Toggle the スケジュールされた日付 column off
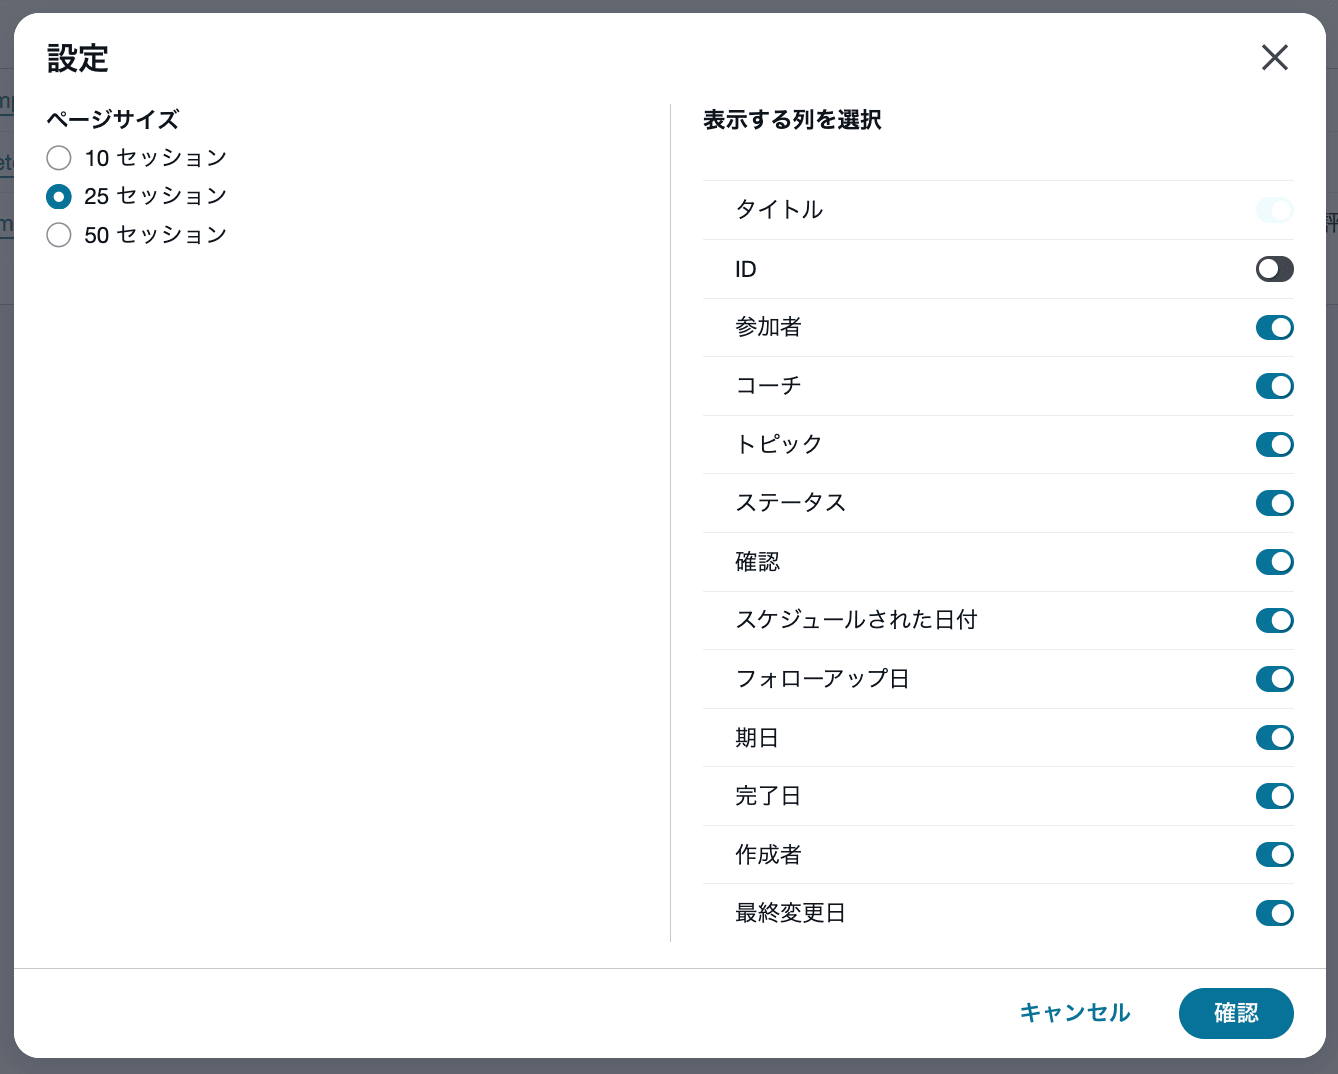The width and height of the screenshot is (1338, 1074). coord(1274,620)
